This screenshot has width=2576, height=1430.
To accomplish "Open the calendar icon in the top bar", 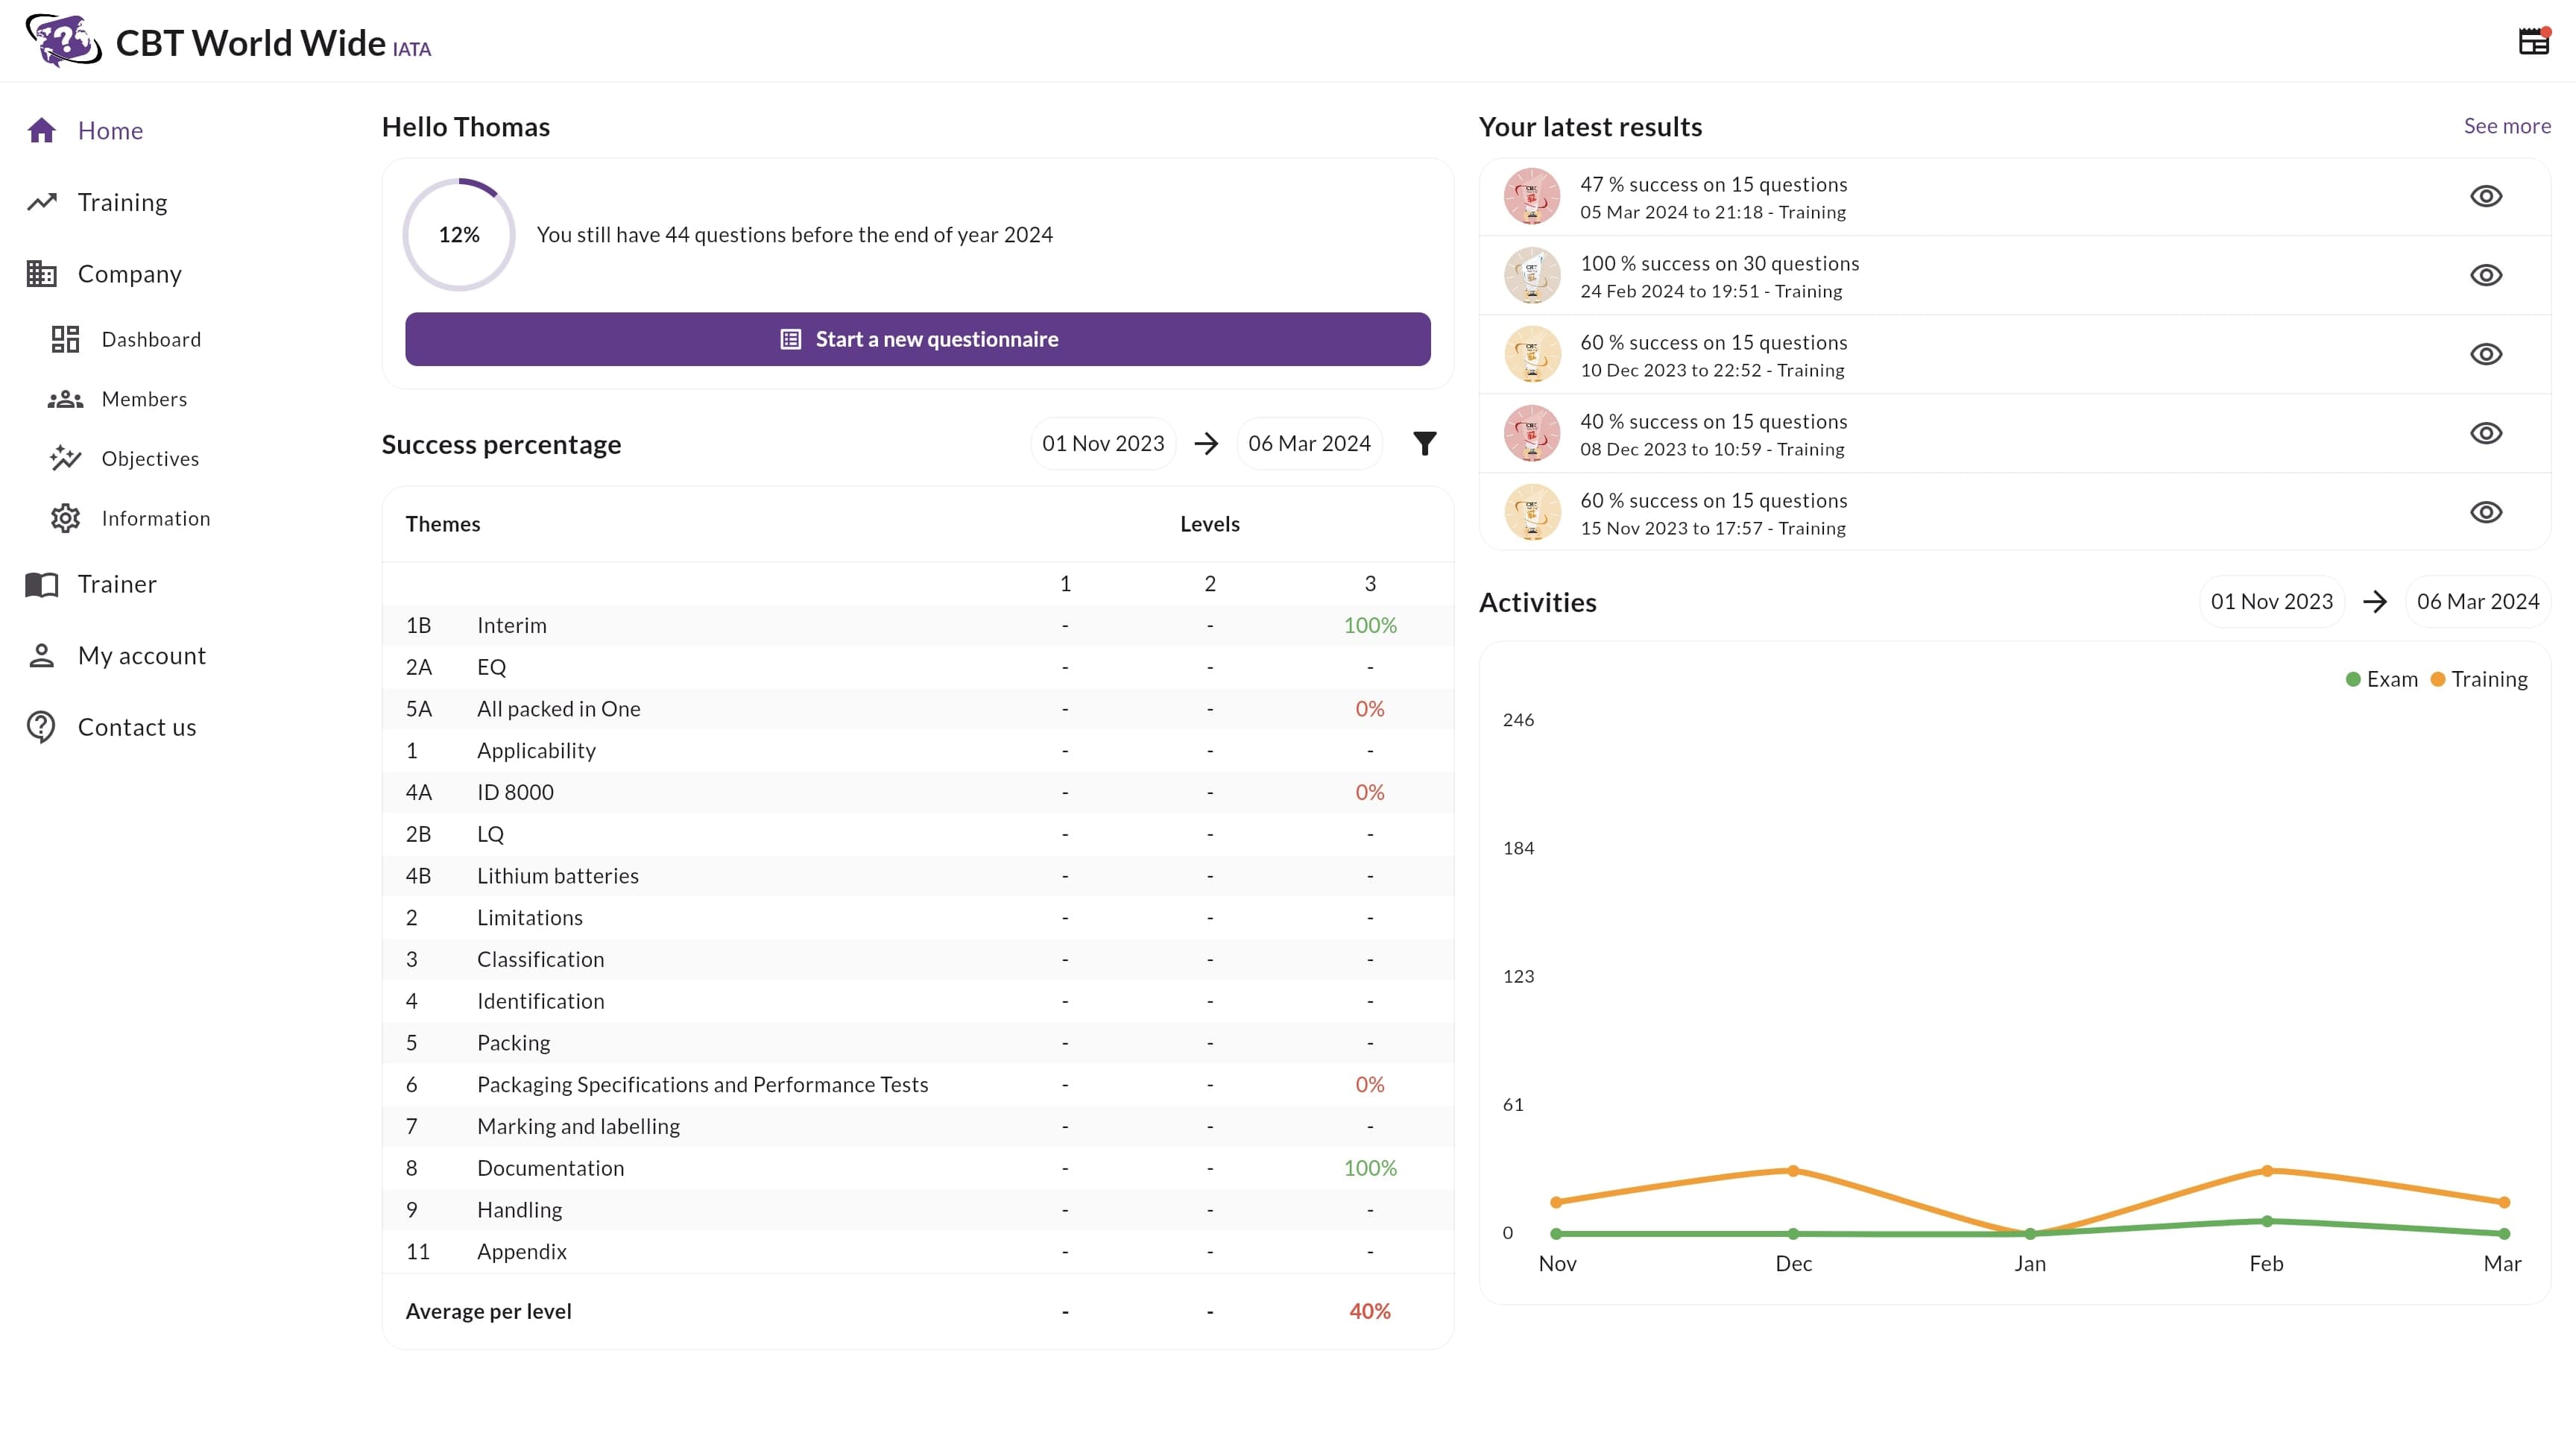I will [x=2533, y=40].
